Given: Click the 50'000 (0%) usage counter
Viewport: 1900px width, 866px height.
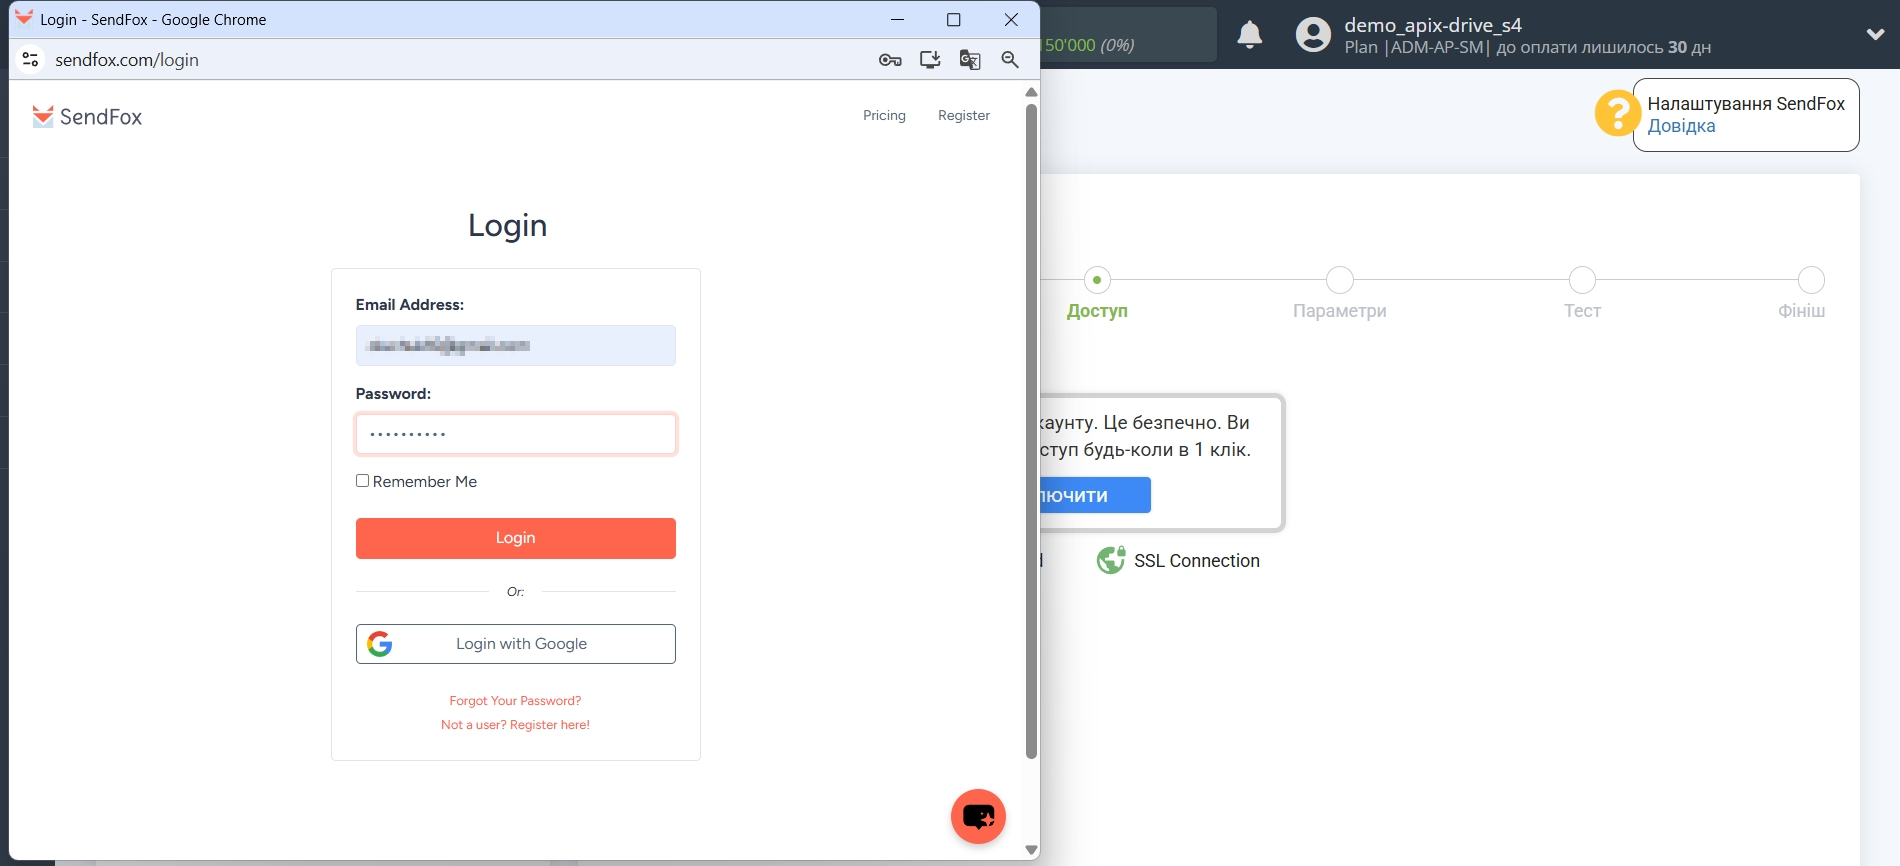Looking at the screenshot, I should [x=1090, y=45].
